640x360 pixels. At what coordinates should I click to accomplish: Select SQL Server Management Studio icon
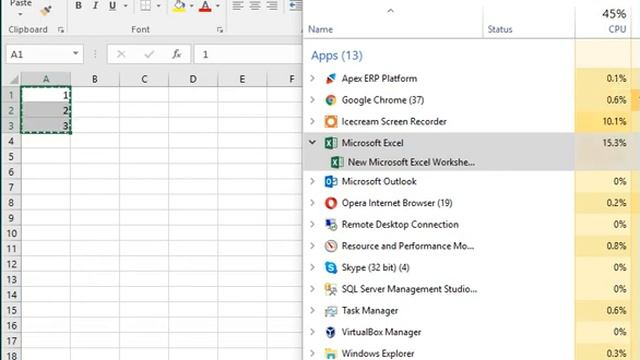coord(331,289)
